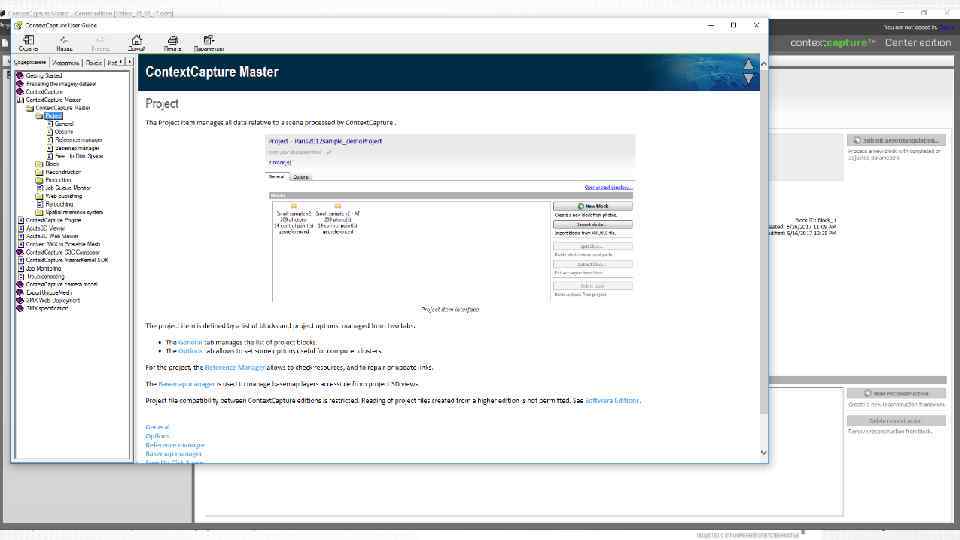This screenshot has width=960, height=540.
Task: Collapse the open ContextCapture Master book
Action: pyautogui.click(x=20, y=100)
